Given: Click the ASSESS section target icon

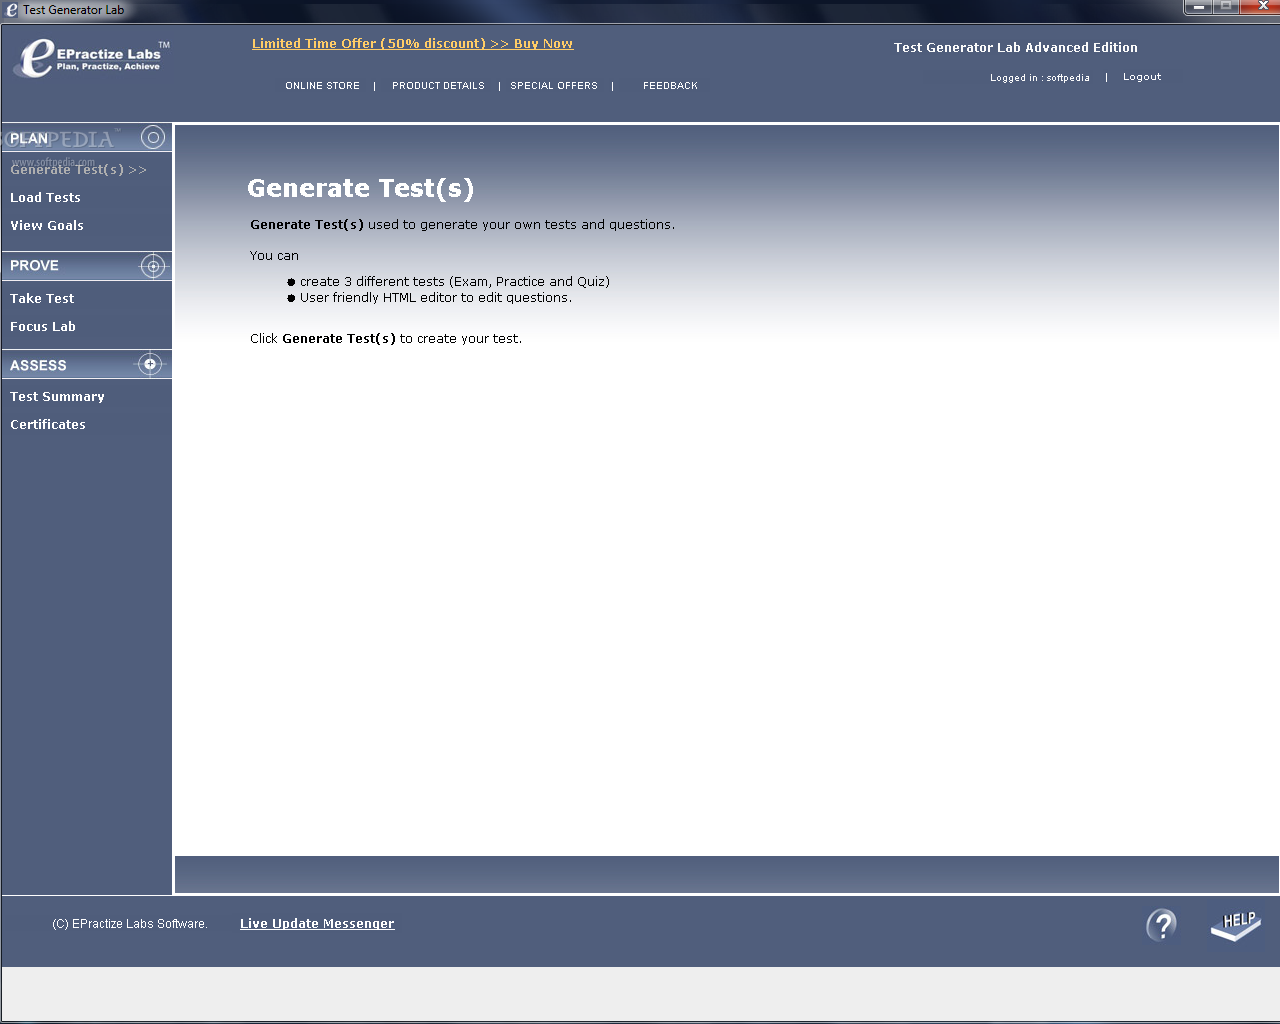Looking at the screenshot, I should click(x=150, y=364).
